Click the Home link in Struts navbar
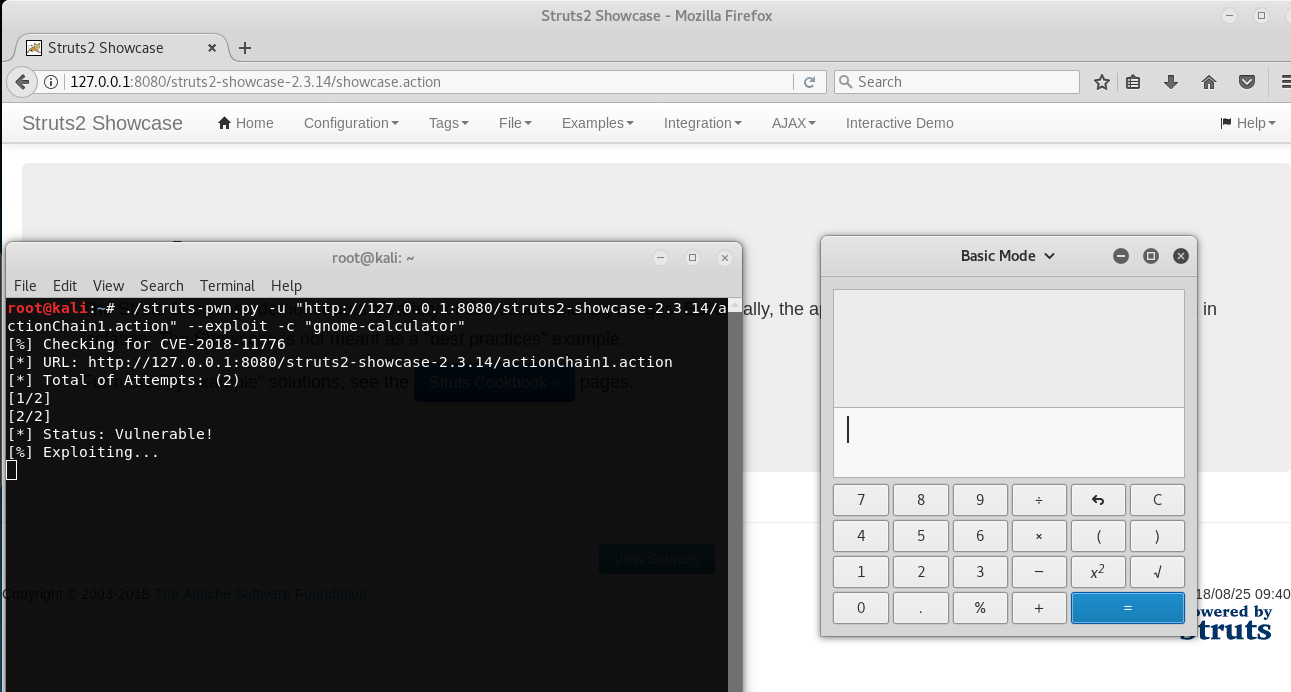Image resolution: width=1291 pixels, height=692 pixels. coord(246,123)
